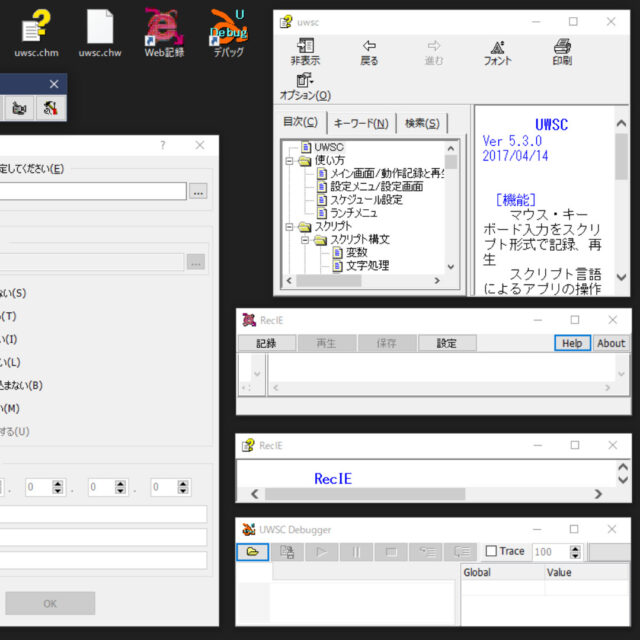Switch to the キーワード(N) tab

coord(361,123)
